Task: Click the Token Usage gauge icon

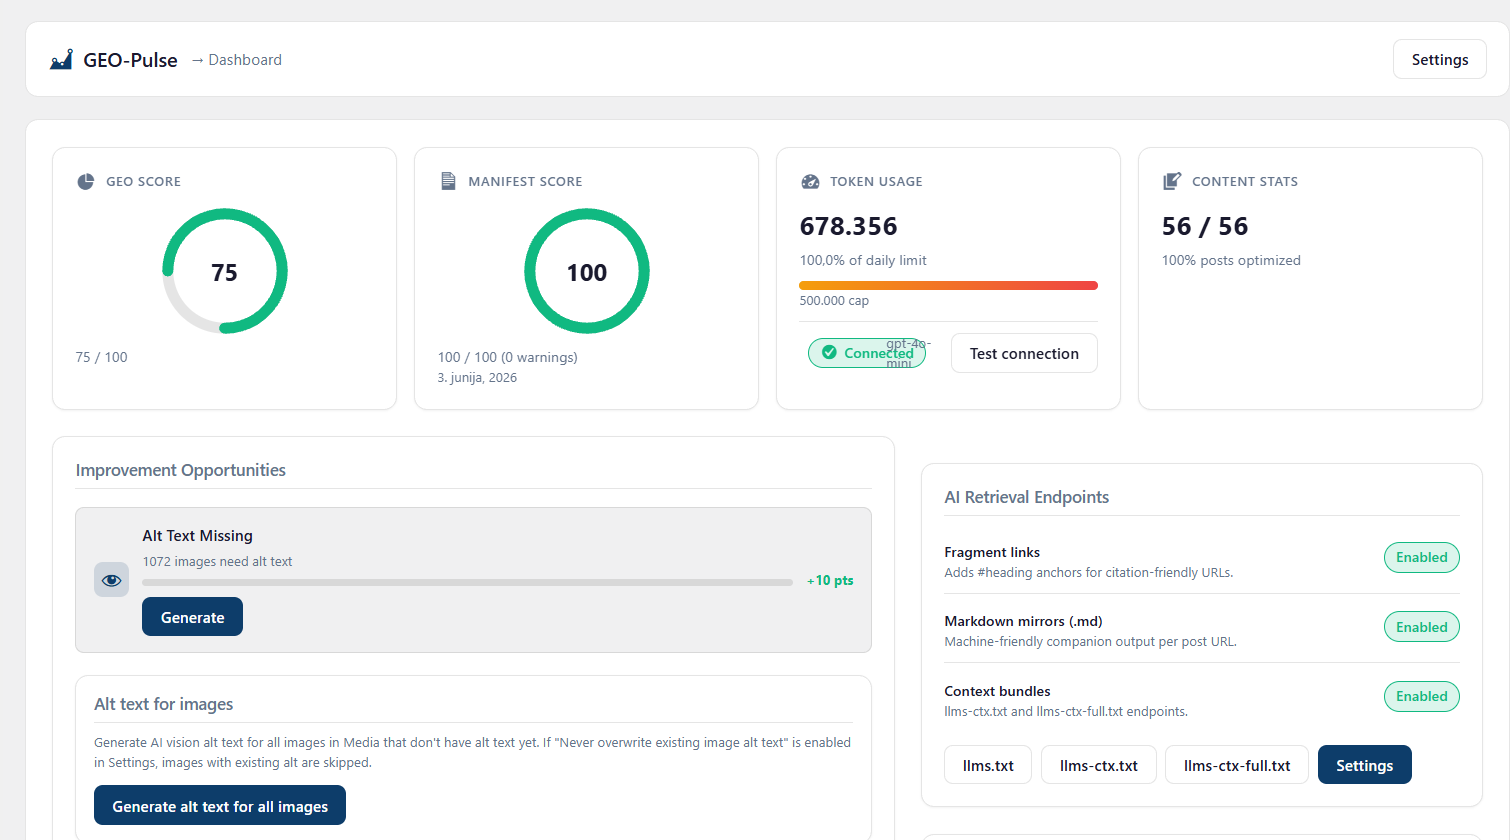Action: pyautogui.click(x=810, y=181)
